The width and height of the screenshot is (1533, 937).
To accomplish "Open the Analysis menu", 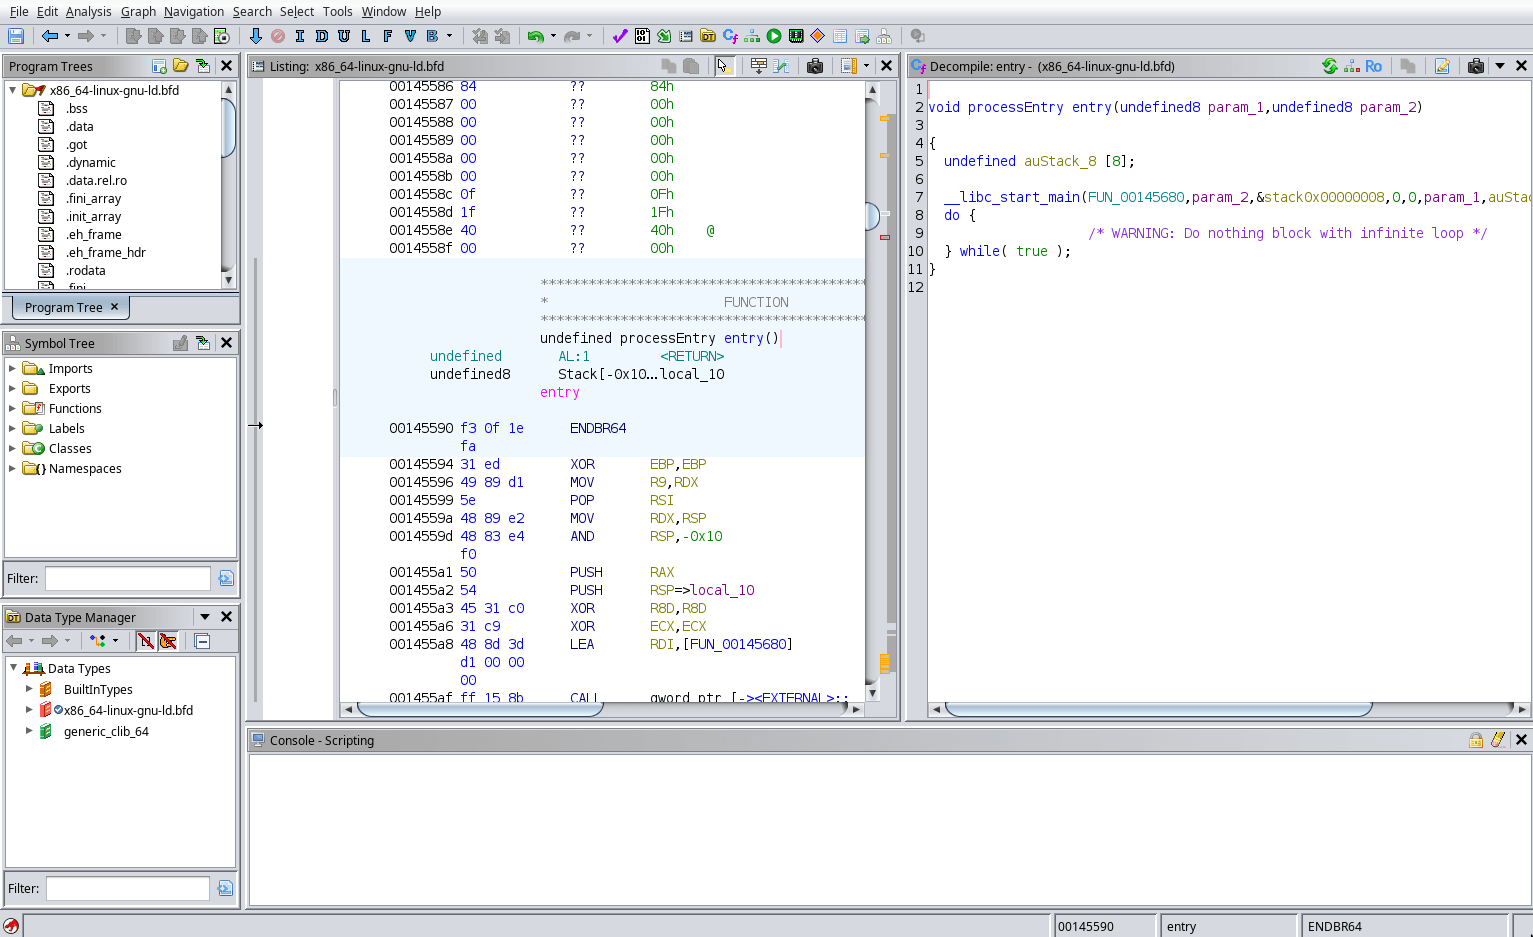I will coord(88,11).
